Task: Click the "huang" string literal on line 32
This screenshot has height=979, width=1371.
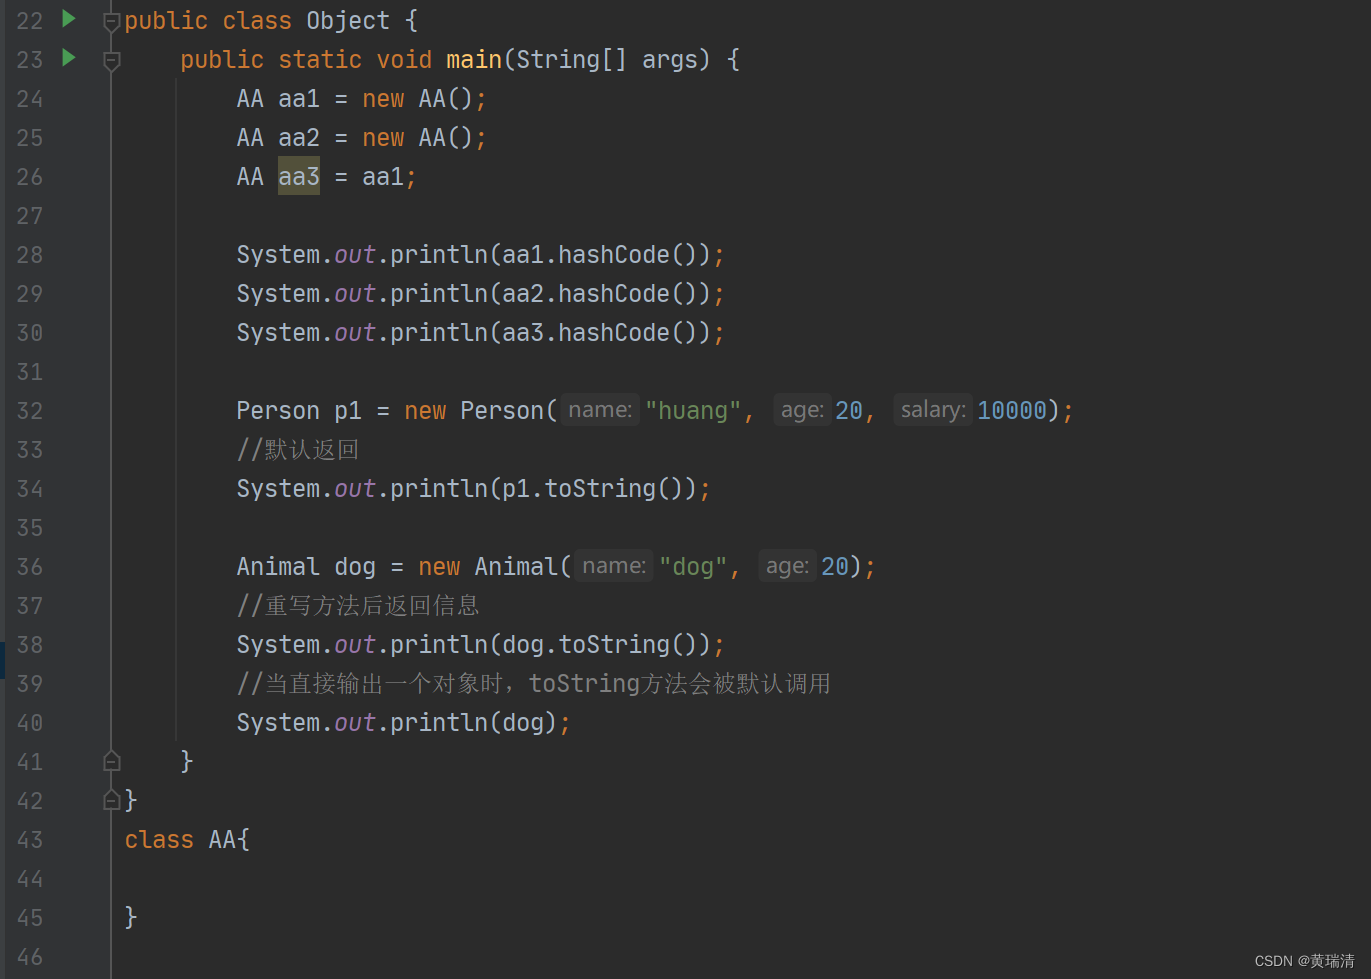Action: [694, 409]
